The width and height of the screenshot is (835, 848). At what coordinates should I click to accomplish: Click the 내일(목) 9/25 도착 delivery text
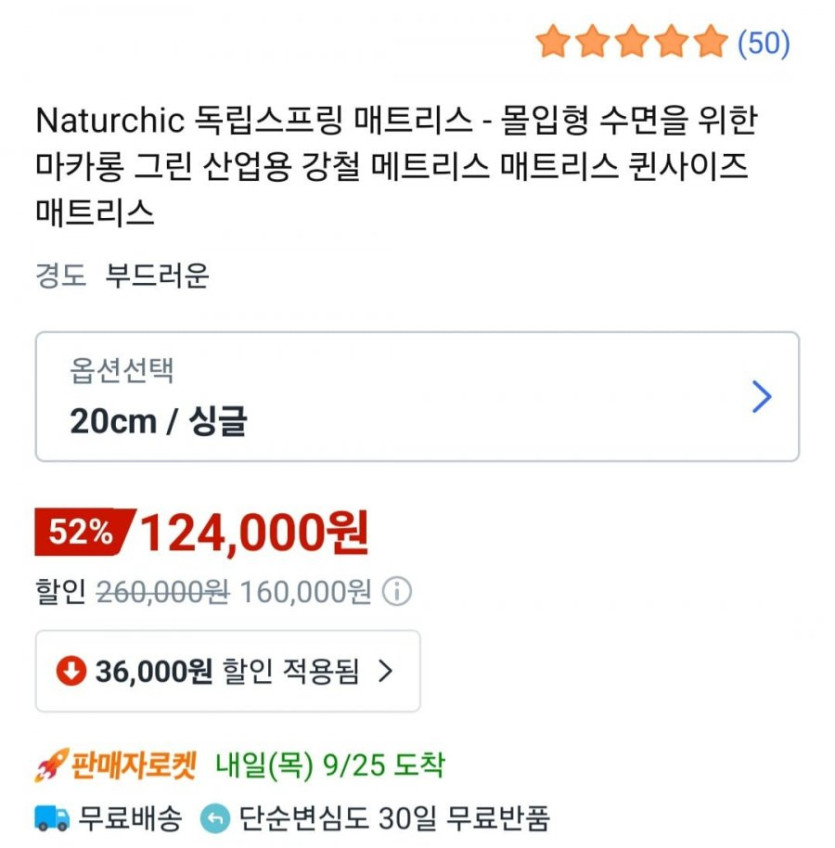(330, 767)
